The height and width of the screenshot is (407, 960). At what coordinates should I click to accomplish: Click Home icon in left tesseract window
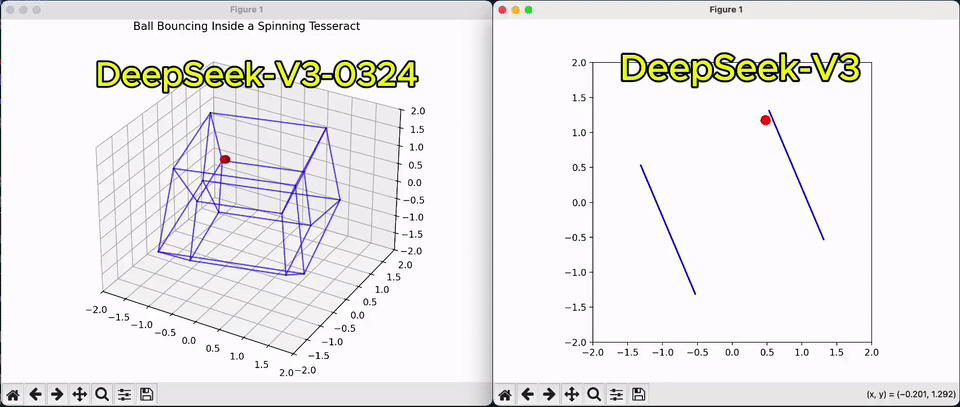13,394
